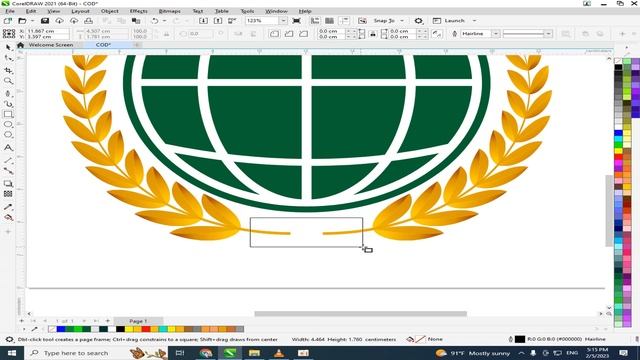Open VLC from the taskbar
Image resolution: width=640 pixels, height=360 pixels.
coord(279,353)
